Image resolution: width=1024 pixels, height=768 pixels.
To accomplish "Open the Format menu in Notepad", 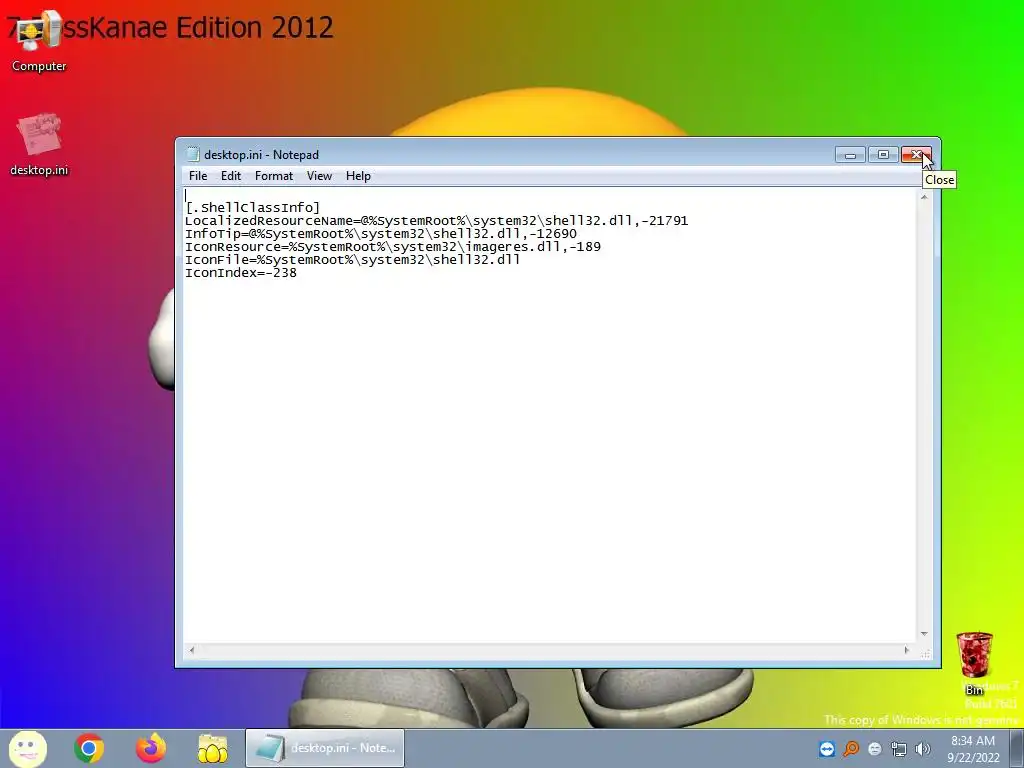I will pos(274,176).
